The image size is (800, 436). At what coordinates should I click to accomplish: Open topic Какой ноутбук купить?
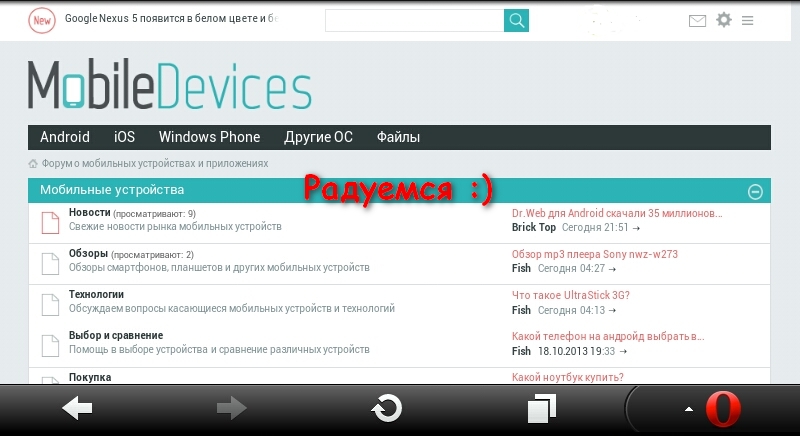click(x=568, y=377)
